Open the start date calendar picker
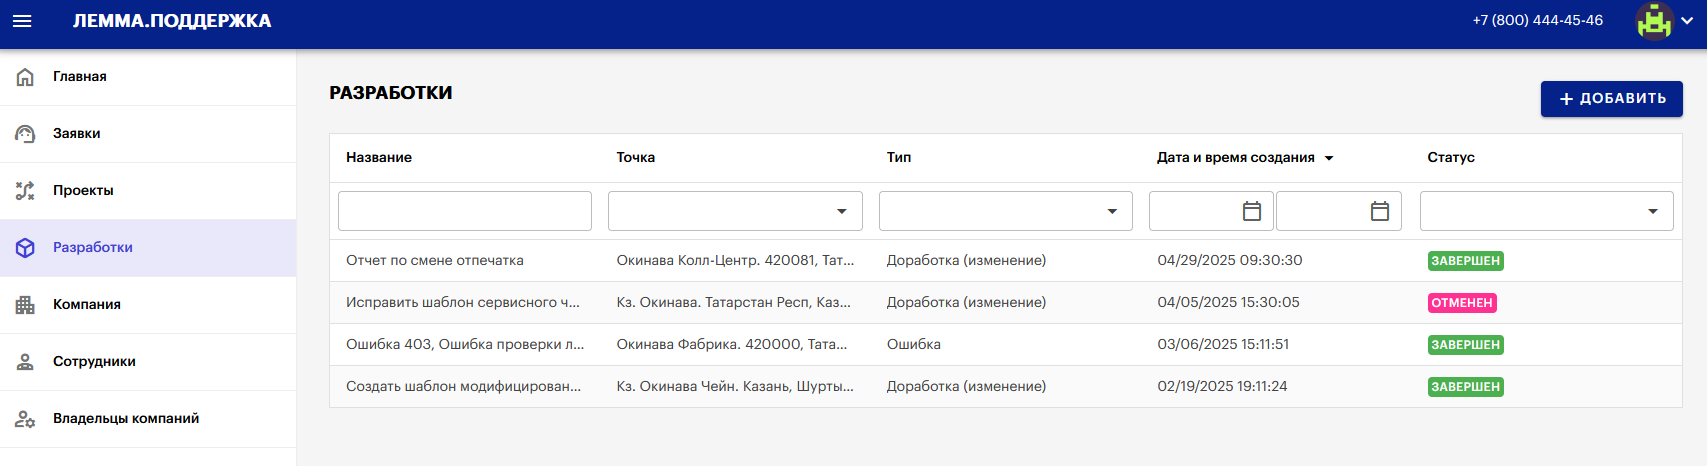The width and height of the screenshot is (1707, 466). 1251,211
